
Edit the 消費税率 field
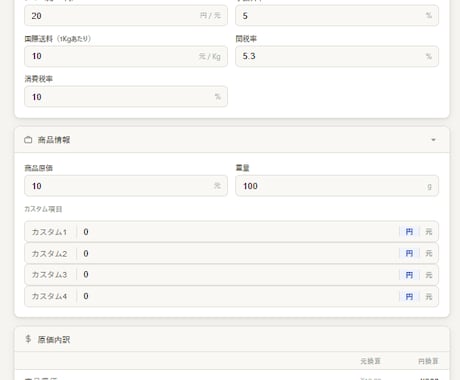[126, 97]
